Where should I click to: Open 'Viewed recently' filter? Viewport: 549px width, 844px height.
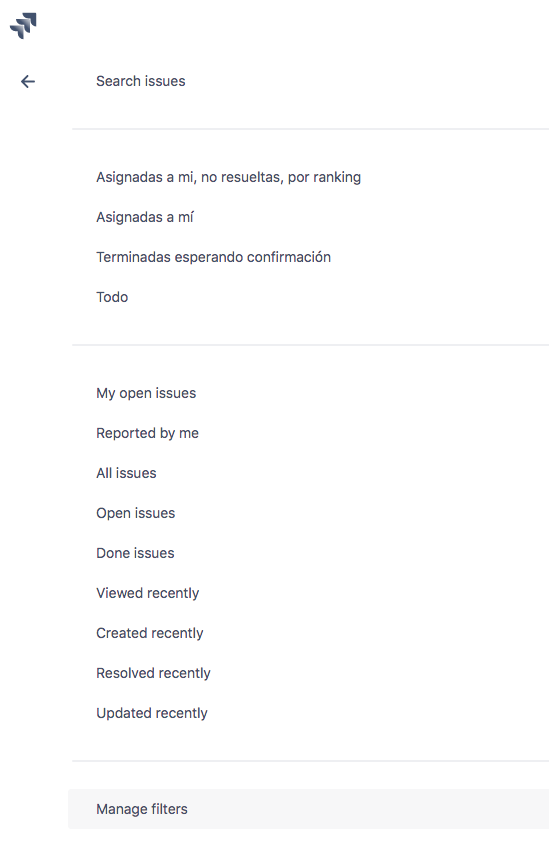click(x=147, y=593)
